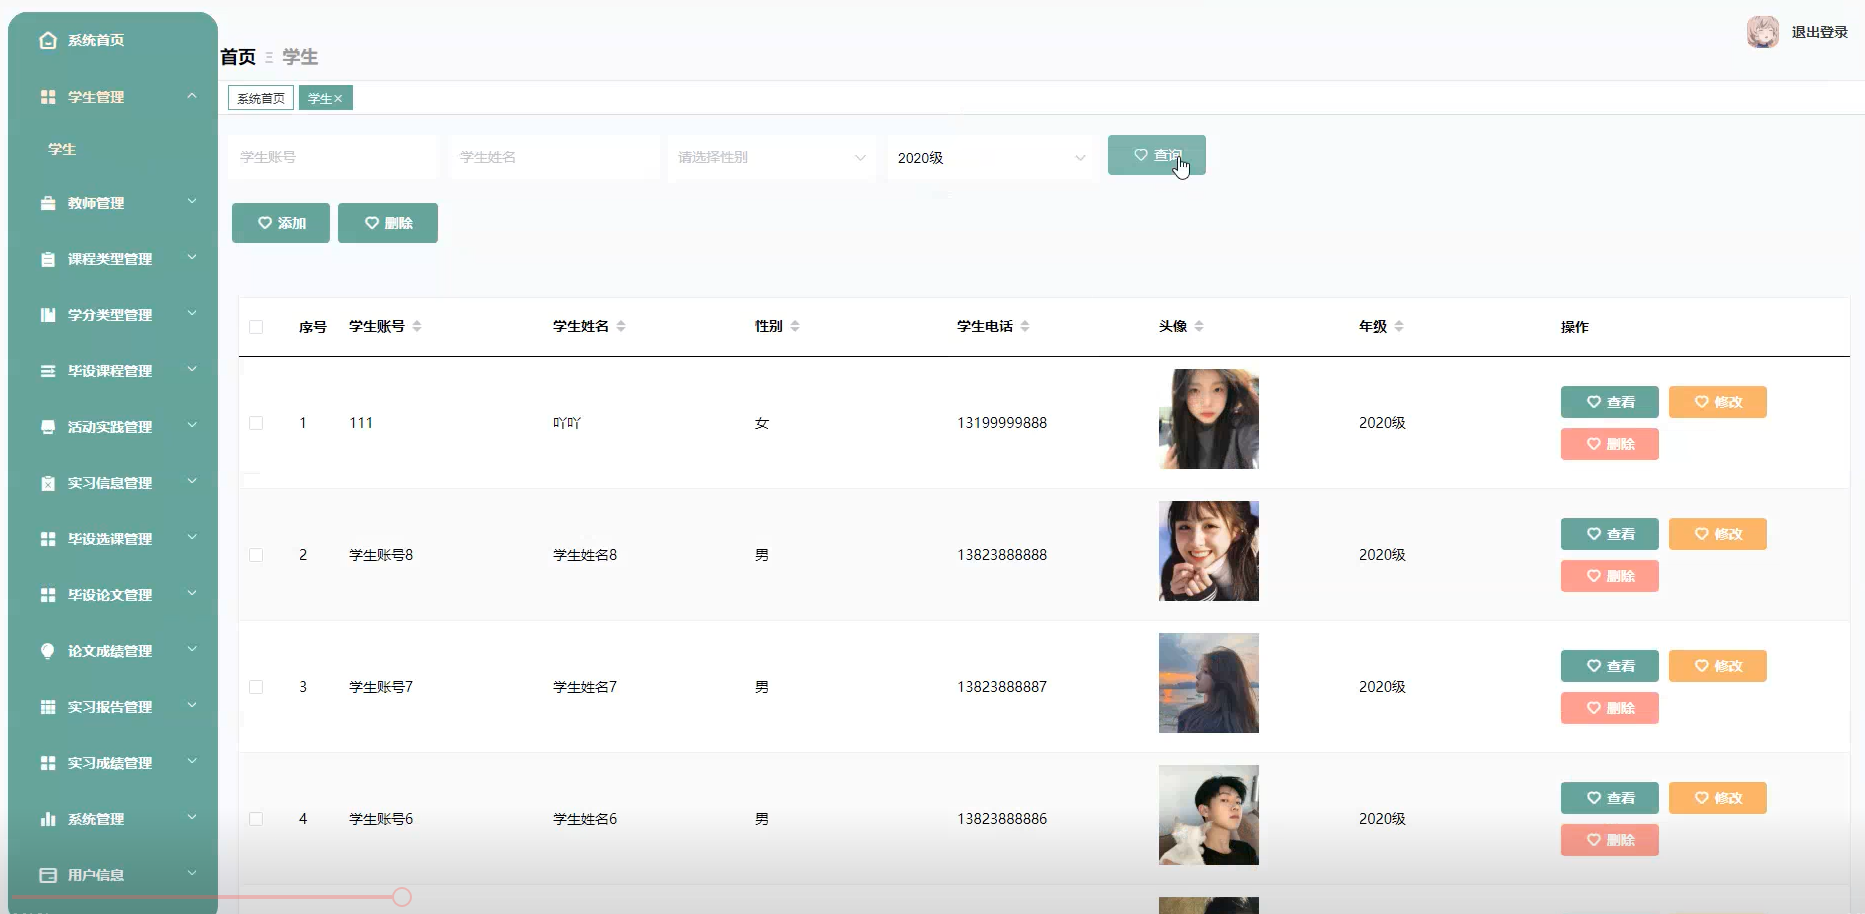Expand the 教师管理 menu chevron
The height and width of the screenshot is (914, 1865).
point(192,202)
